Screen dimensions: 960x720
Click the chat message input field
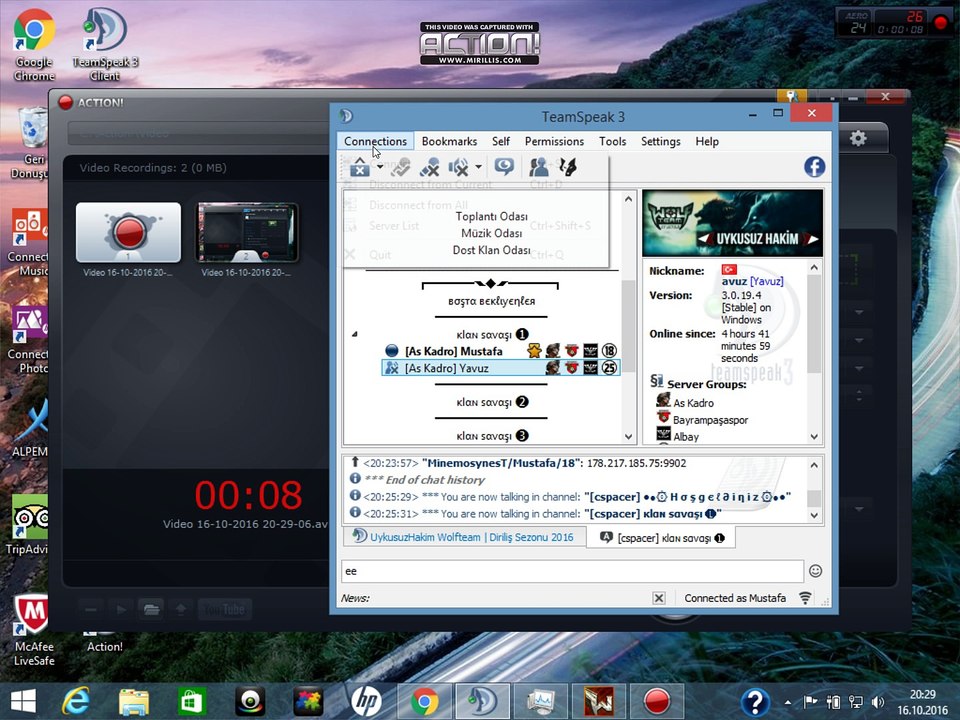572,571
